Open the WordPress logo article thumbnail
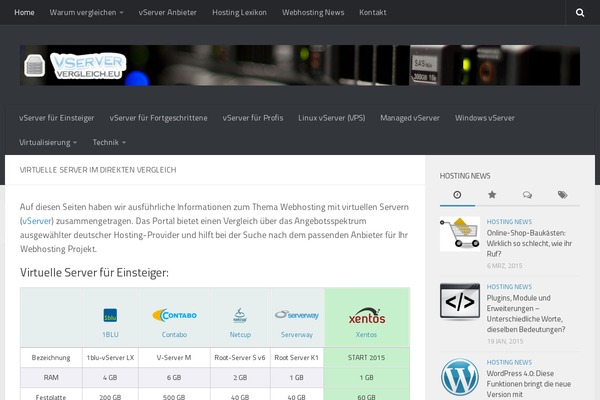Viewport: 600px width, 400px height. click(460, 377)
